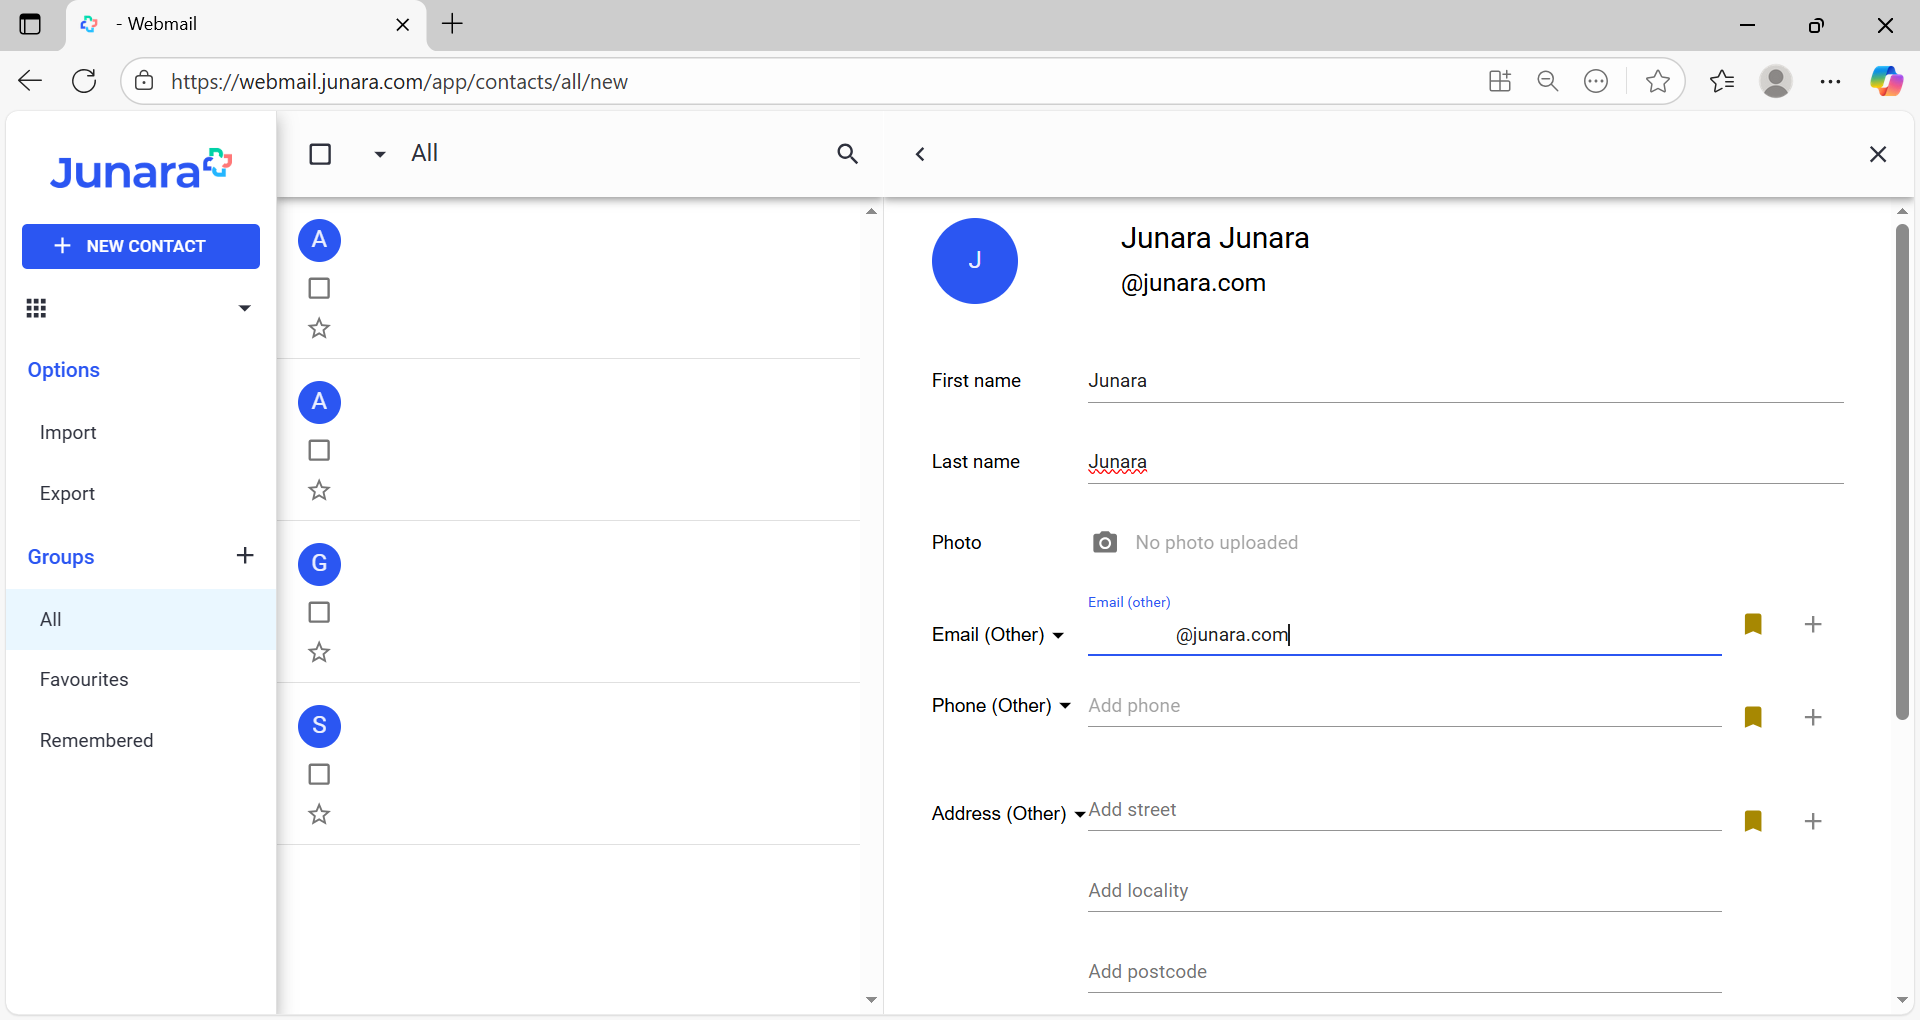
Task: Add another address with plus icon
Action: pos(1813,821)
